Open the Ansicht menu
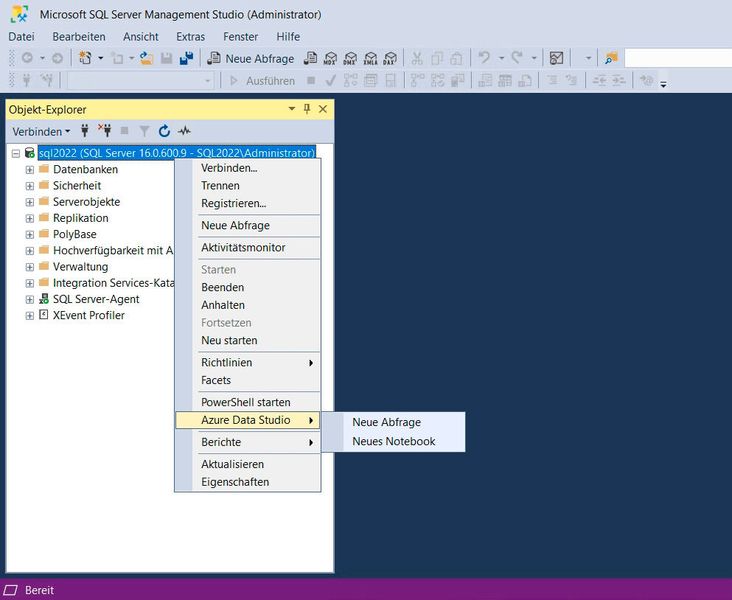 point(141,36)
